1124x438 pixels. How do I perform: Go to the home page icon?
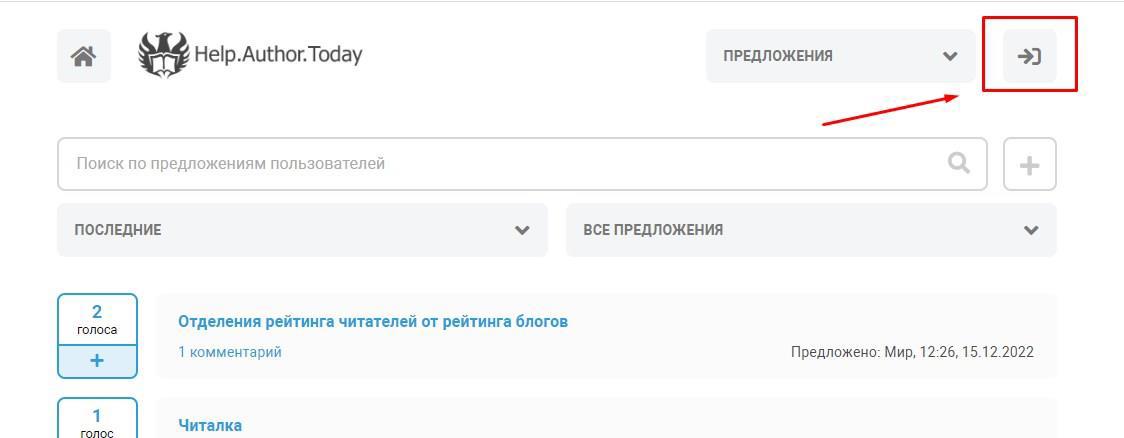click(83, 56)
